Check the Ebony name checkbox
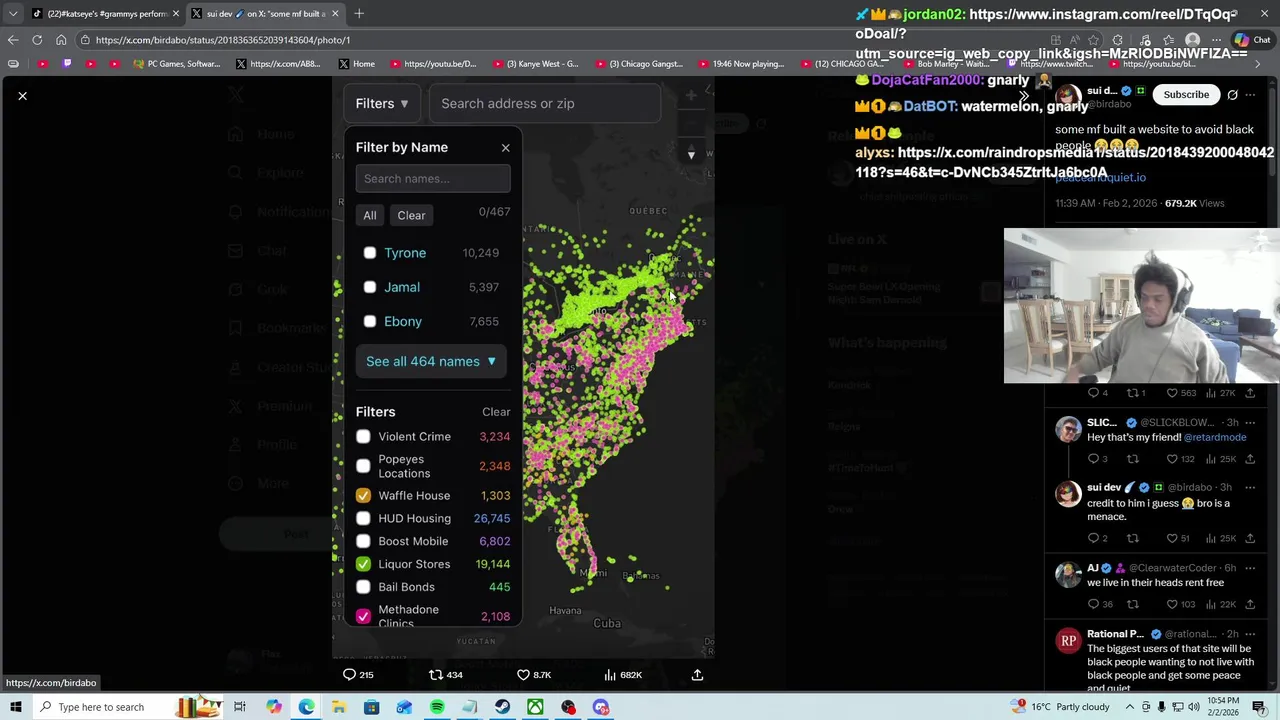This screenshot has height=720, width=1280. [x=370, y=321]
